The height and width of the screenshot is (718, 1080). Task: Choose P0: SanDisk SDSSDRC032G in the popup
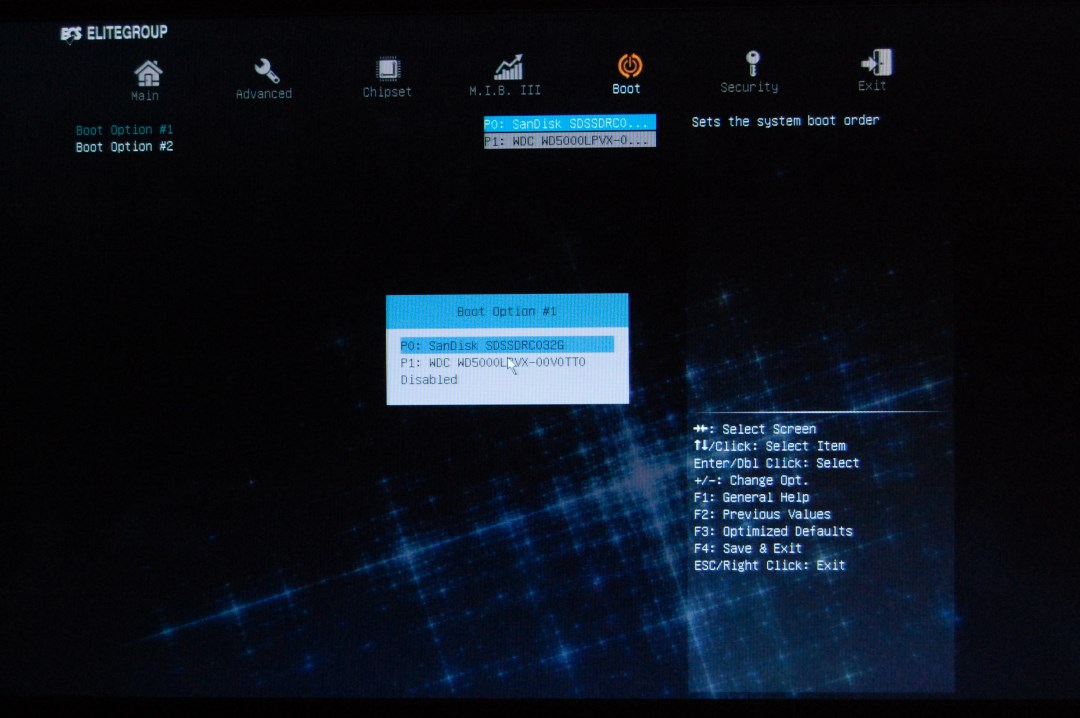[507, 345]
